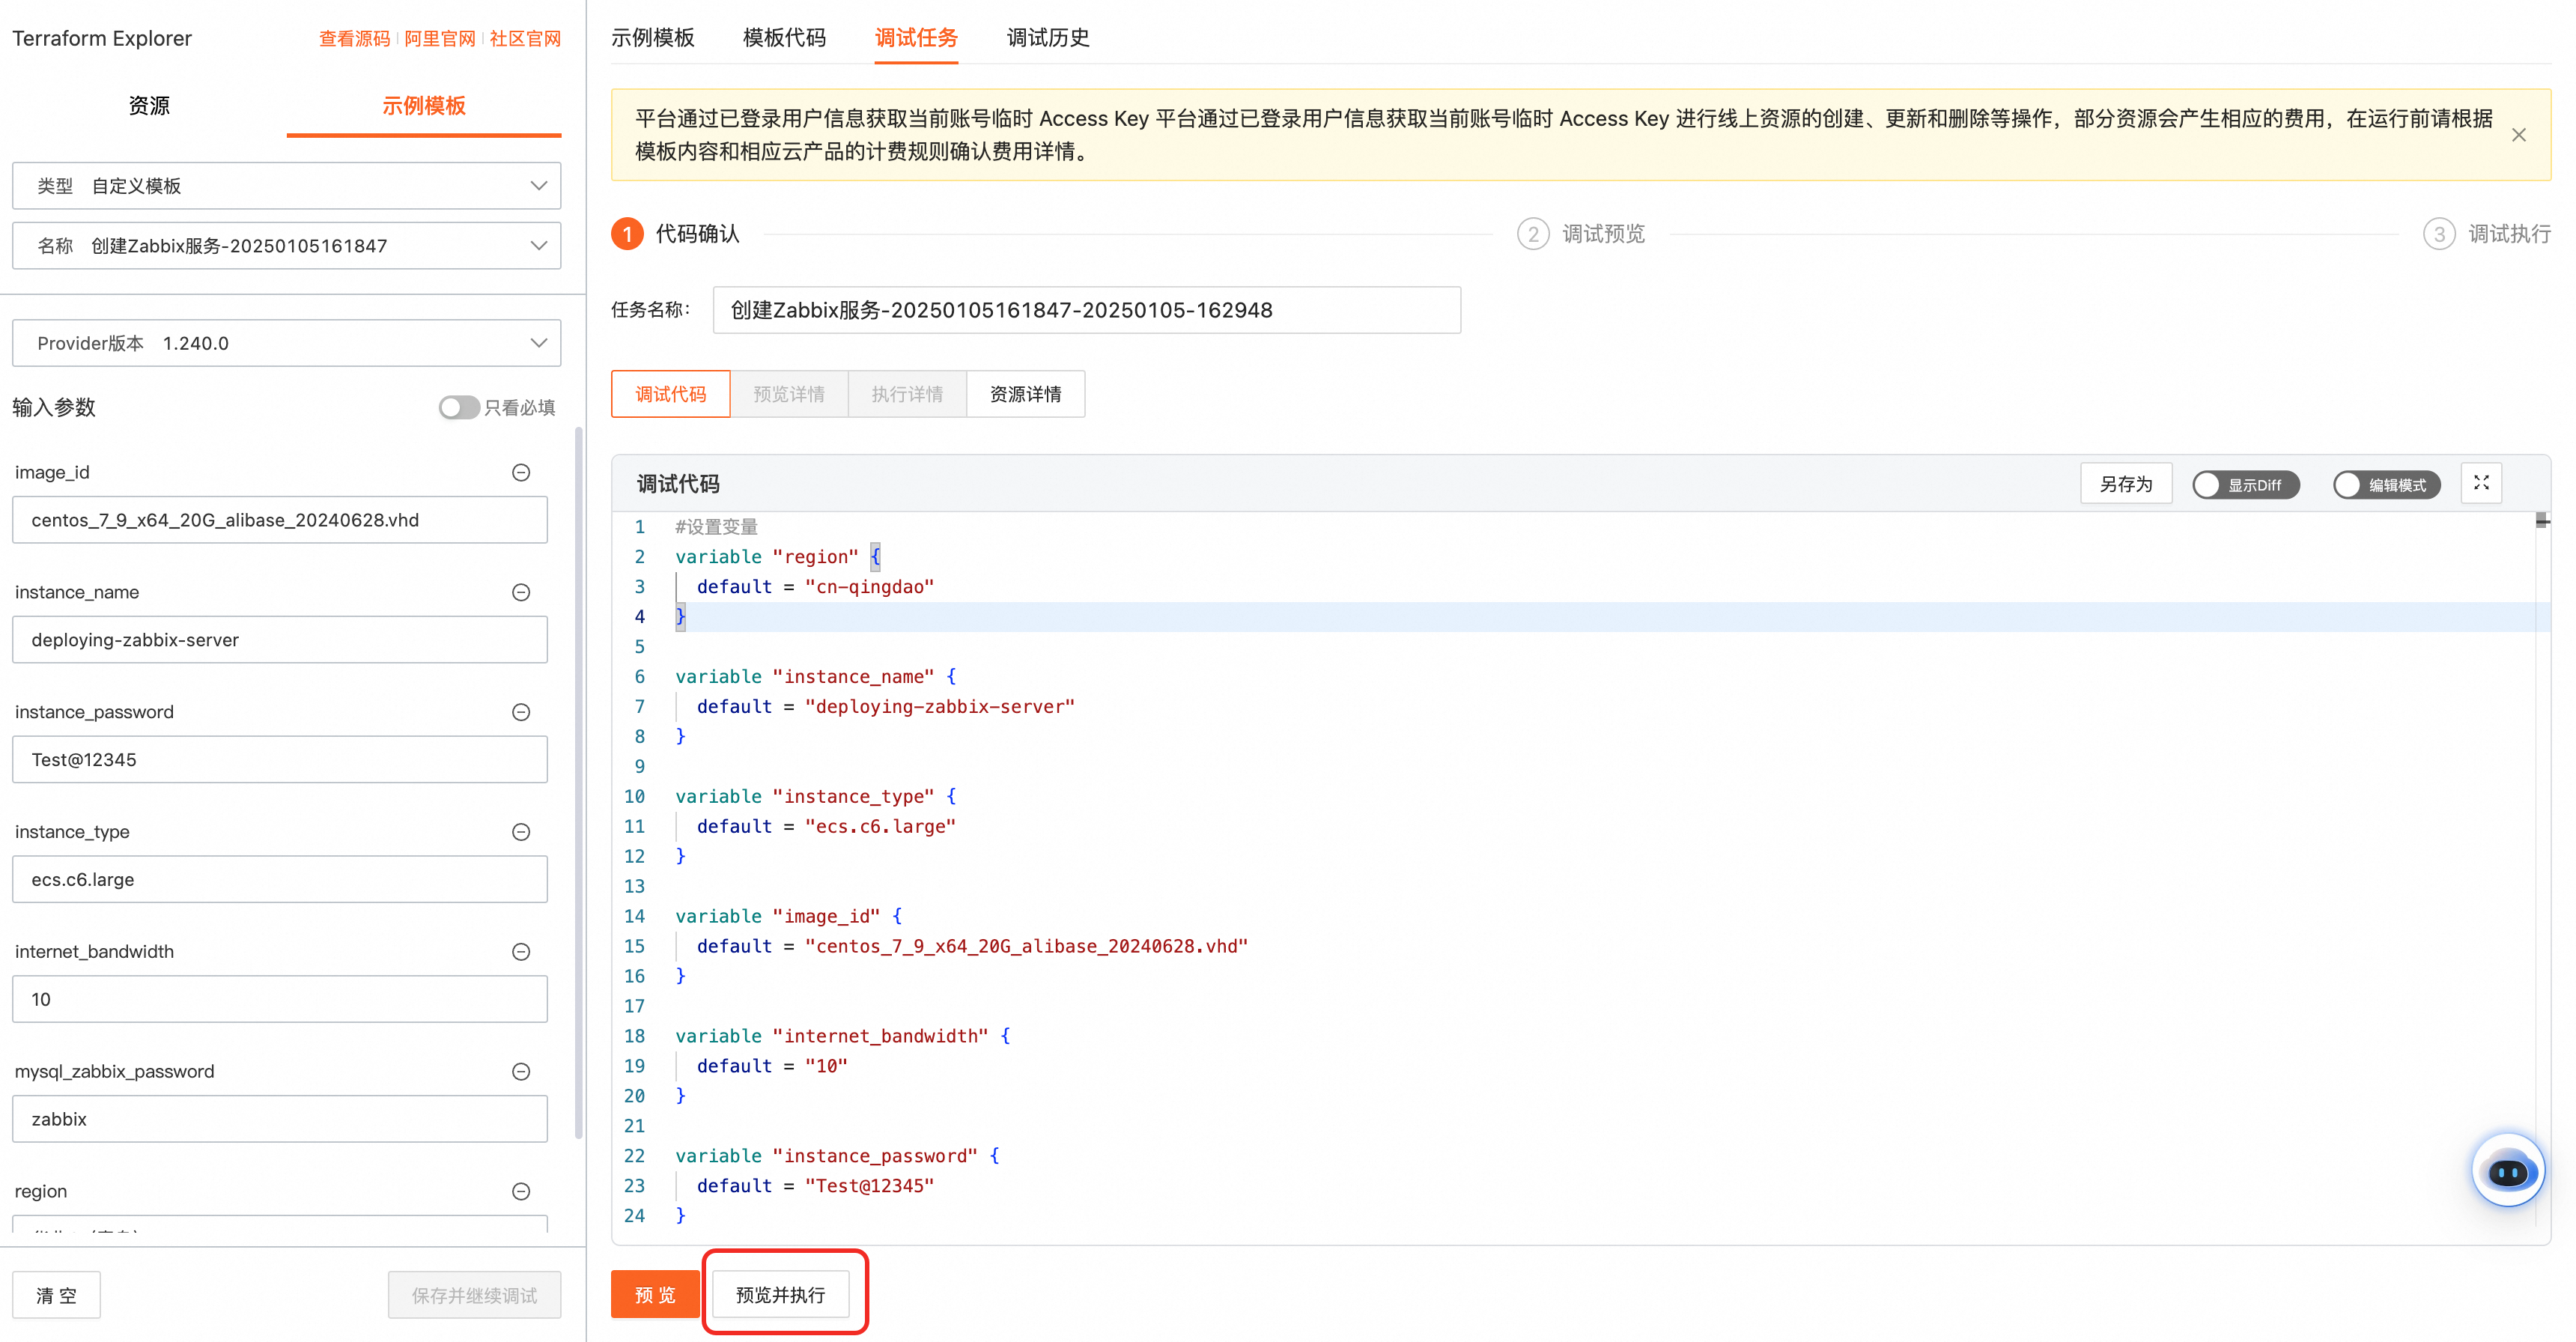Click the instance_password input field
Viewport: 2576px width, 1342px height.
280,760
